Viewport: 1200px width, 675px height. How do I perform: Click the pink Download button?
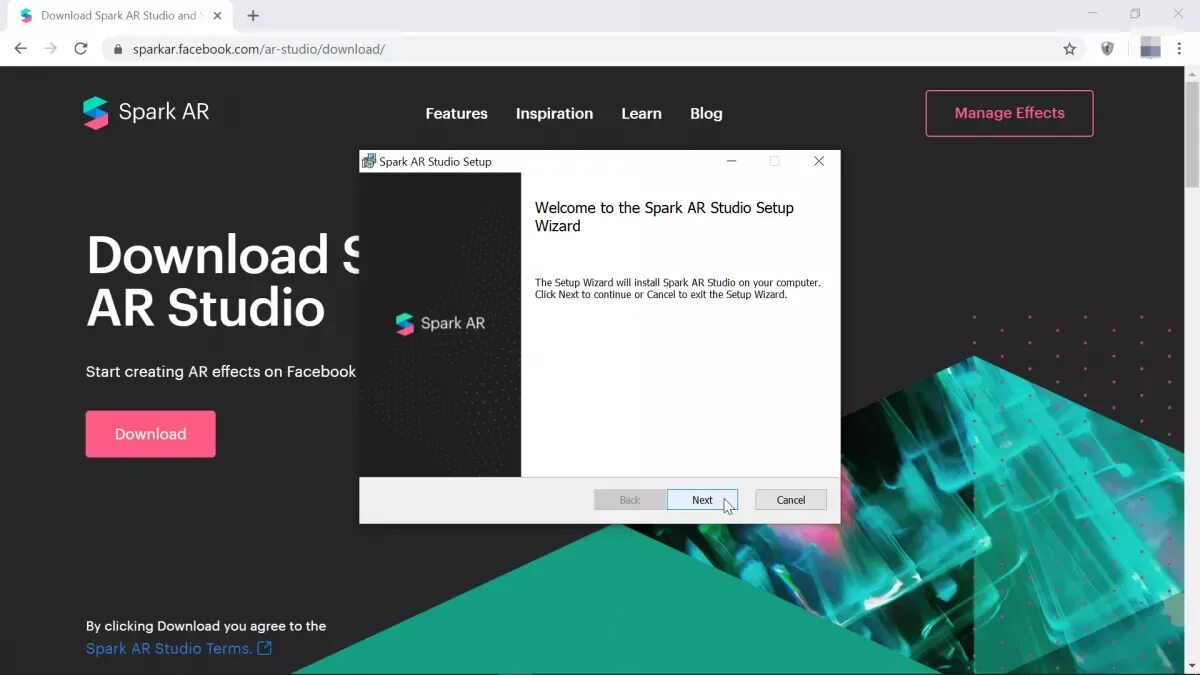[150, 434]
